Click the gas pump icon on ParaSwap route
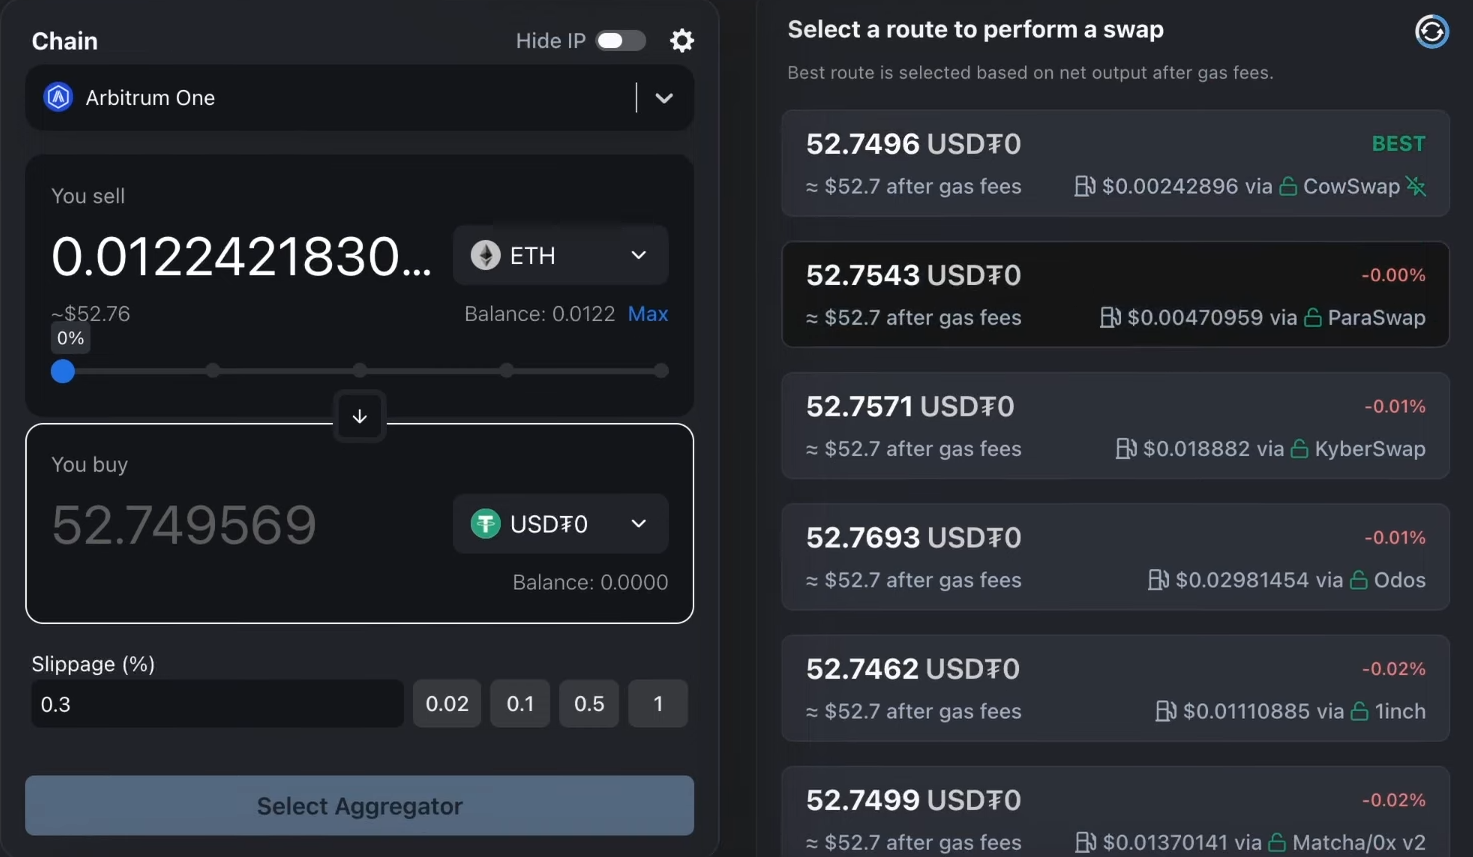 coord(1110,318)
